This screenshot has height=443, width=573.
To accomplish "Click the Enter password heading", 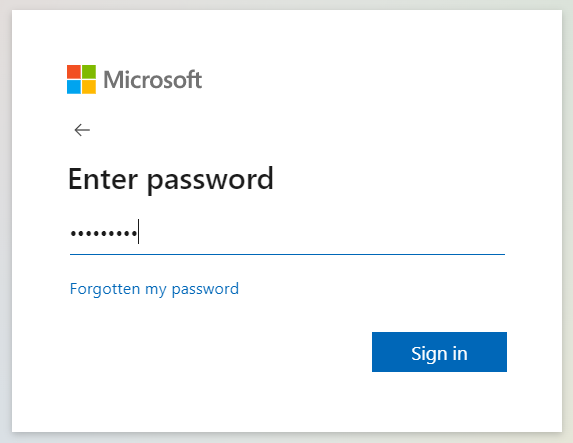I will point(171,179).
